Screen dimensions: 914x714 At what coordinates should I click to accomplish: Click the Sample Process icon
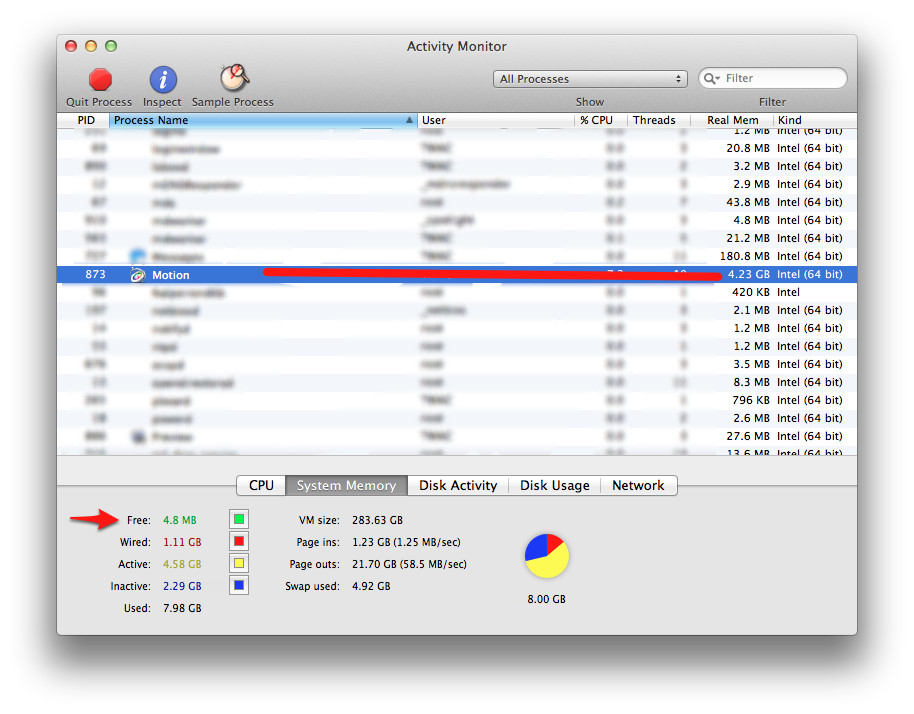coord(234,78)
